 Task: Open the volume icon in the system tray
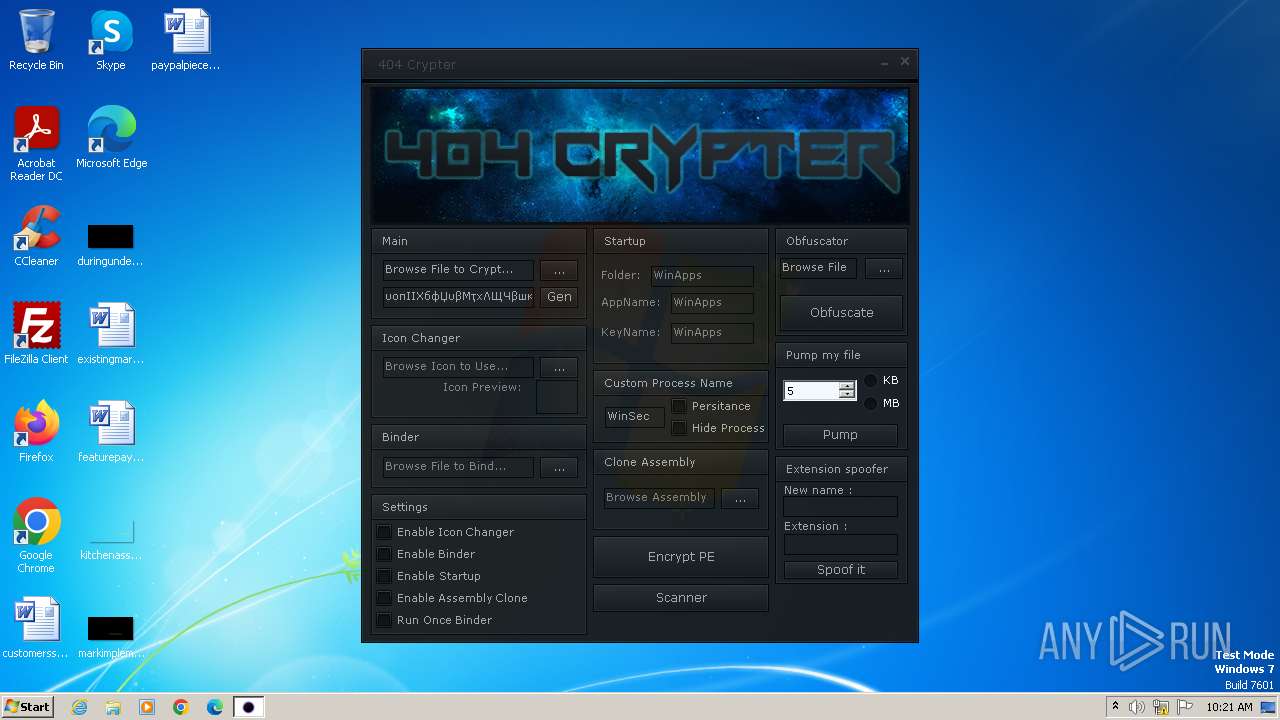coord(1137,707)
